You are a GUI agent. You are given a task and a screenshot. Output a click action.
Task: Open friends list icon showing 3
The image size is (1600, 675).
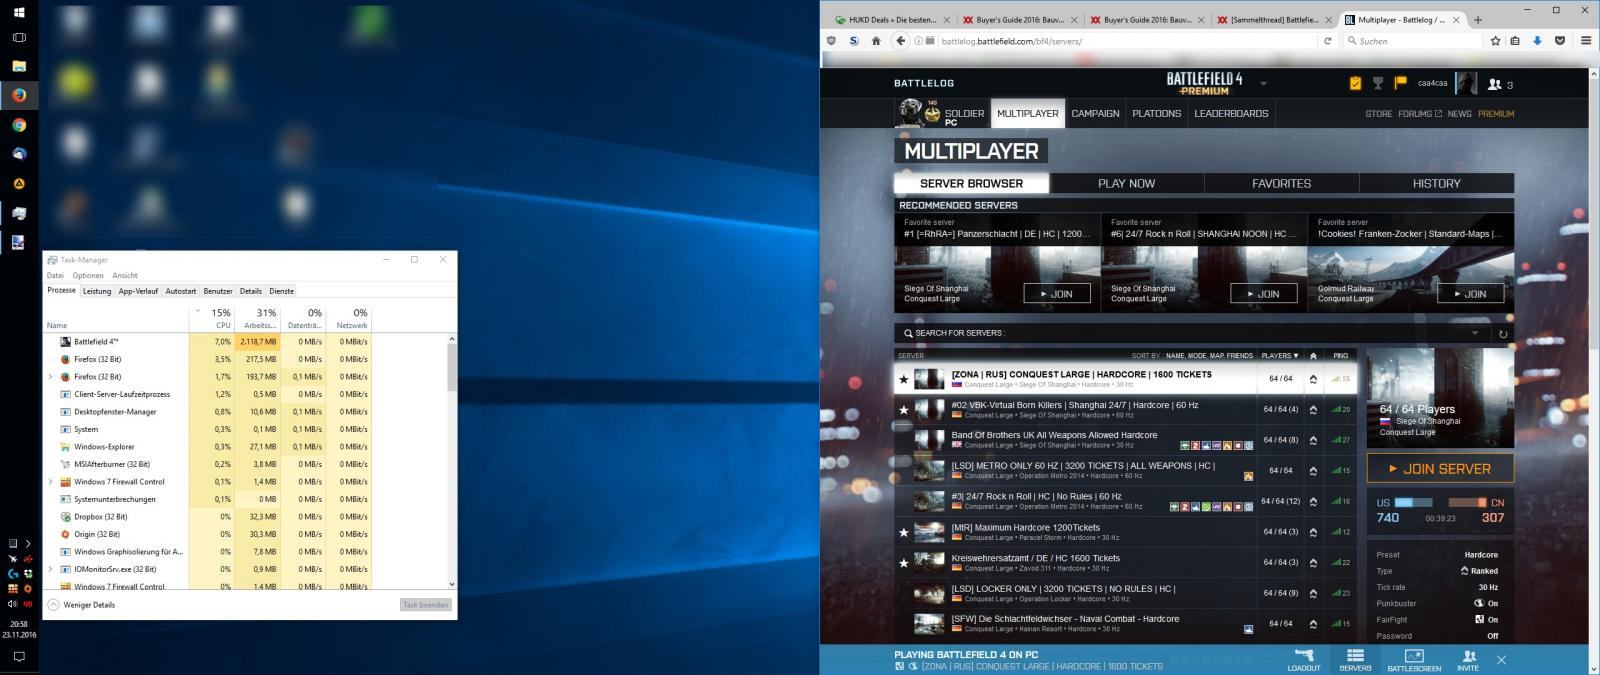tap(1500, 84)
